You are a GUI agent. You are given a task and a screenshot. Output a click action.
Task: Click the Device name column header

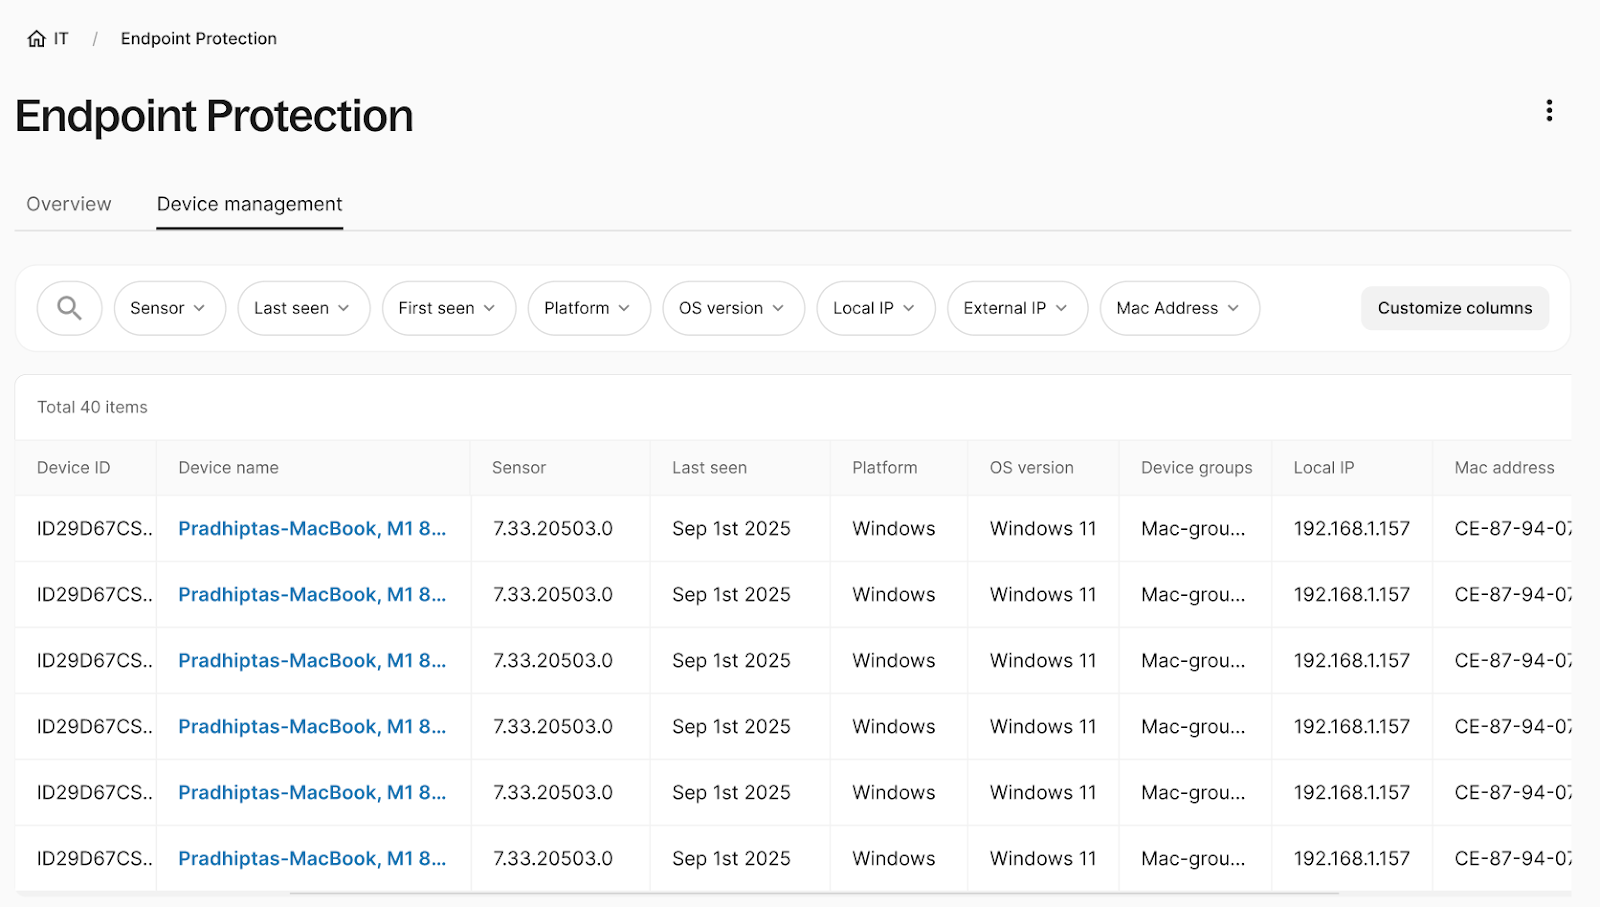pyautogui.click(x=229, y=468)
